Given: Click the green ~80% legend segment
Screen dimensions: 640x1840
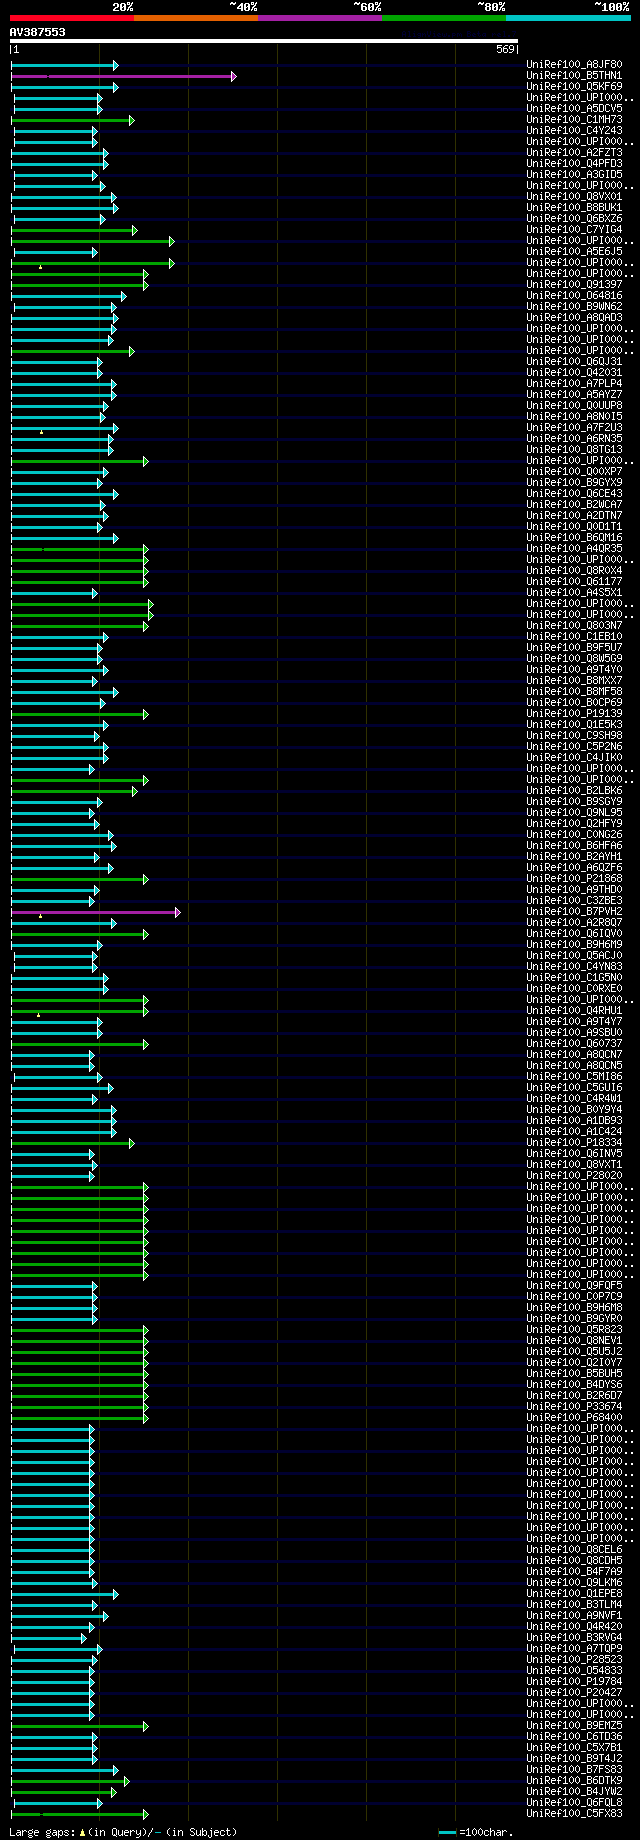Looking at the screenshot, I should click(x=444, y=18).
